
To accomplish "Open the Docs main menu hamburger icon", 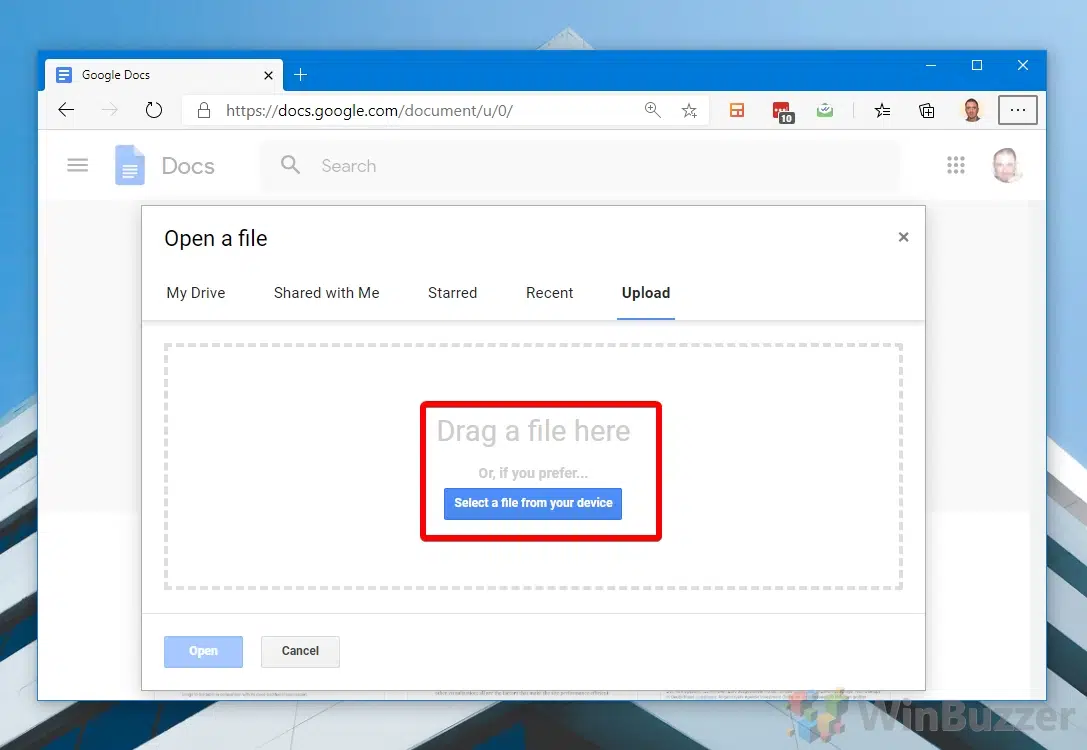I will [x=78, y=165].
